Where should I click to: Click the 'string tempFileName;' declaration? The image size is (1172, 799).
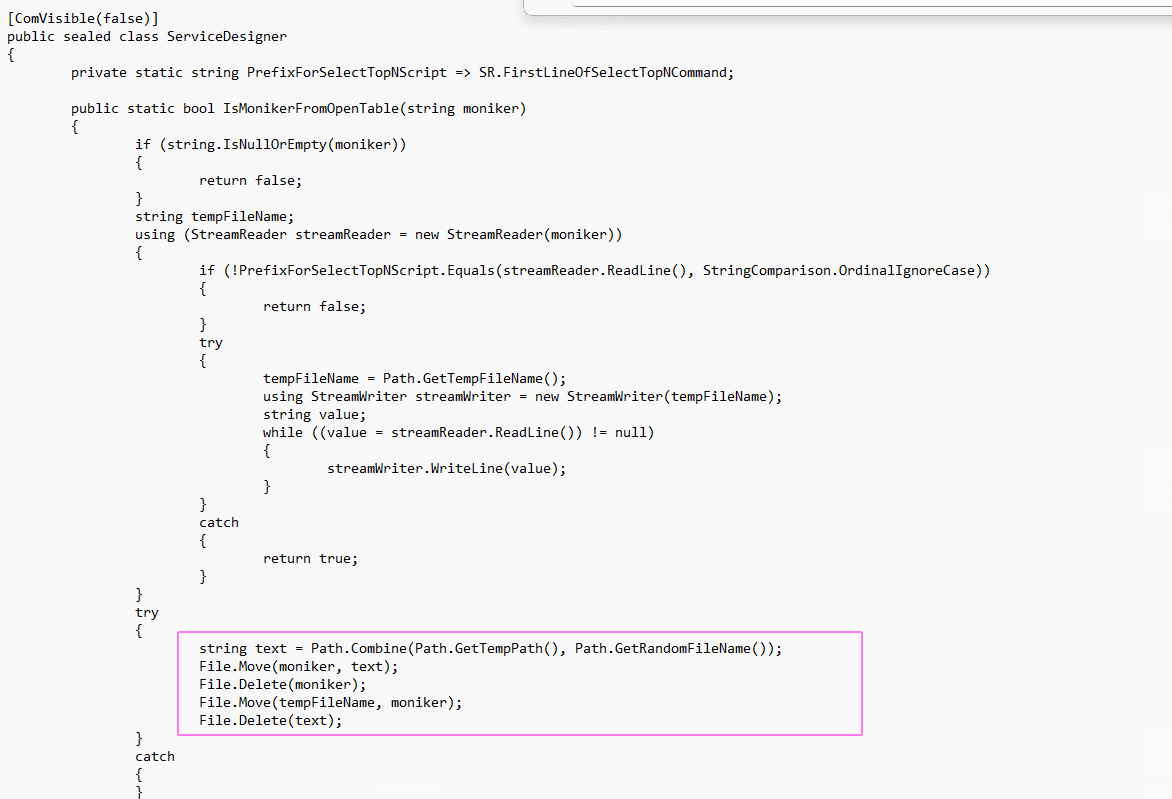coord(215,217)
